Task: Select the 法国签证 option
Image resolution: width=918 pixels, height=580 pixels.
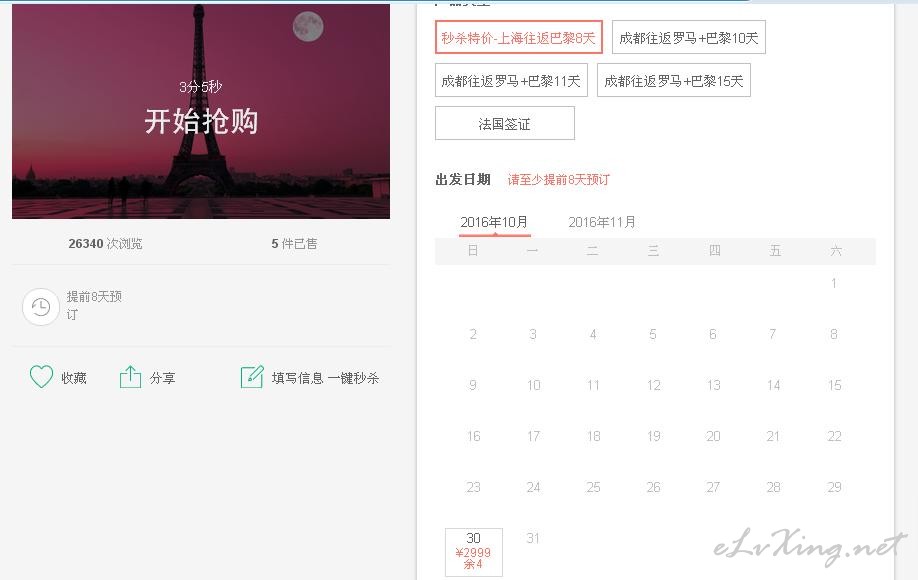Action: [505, 123]
